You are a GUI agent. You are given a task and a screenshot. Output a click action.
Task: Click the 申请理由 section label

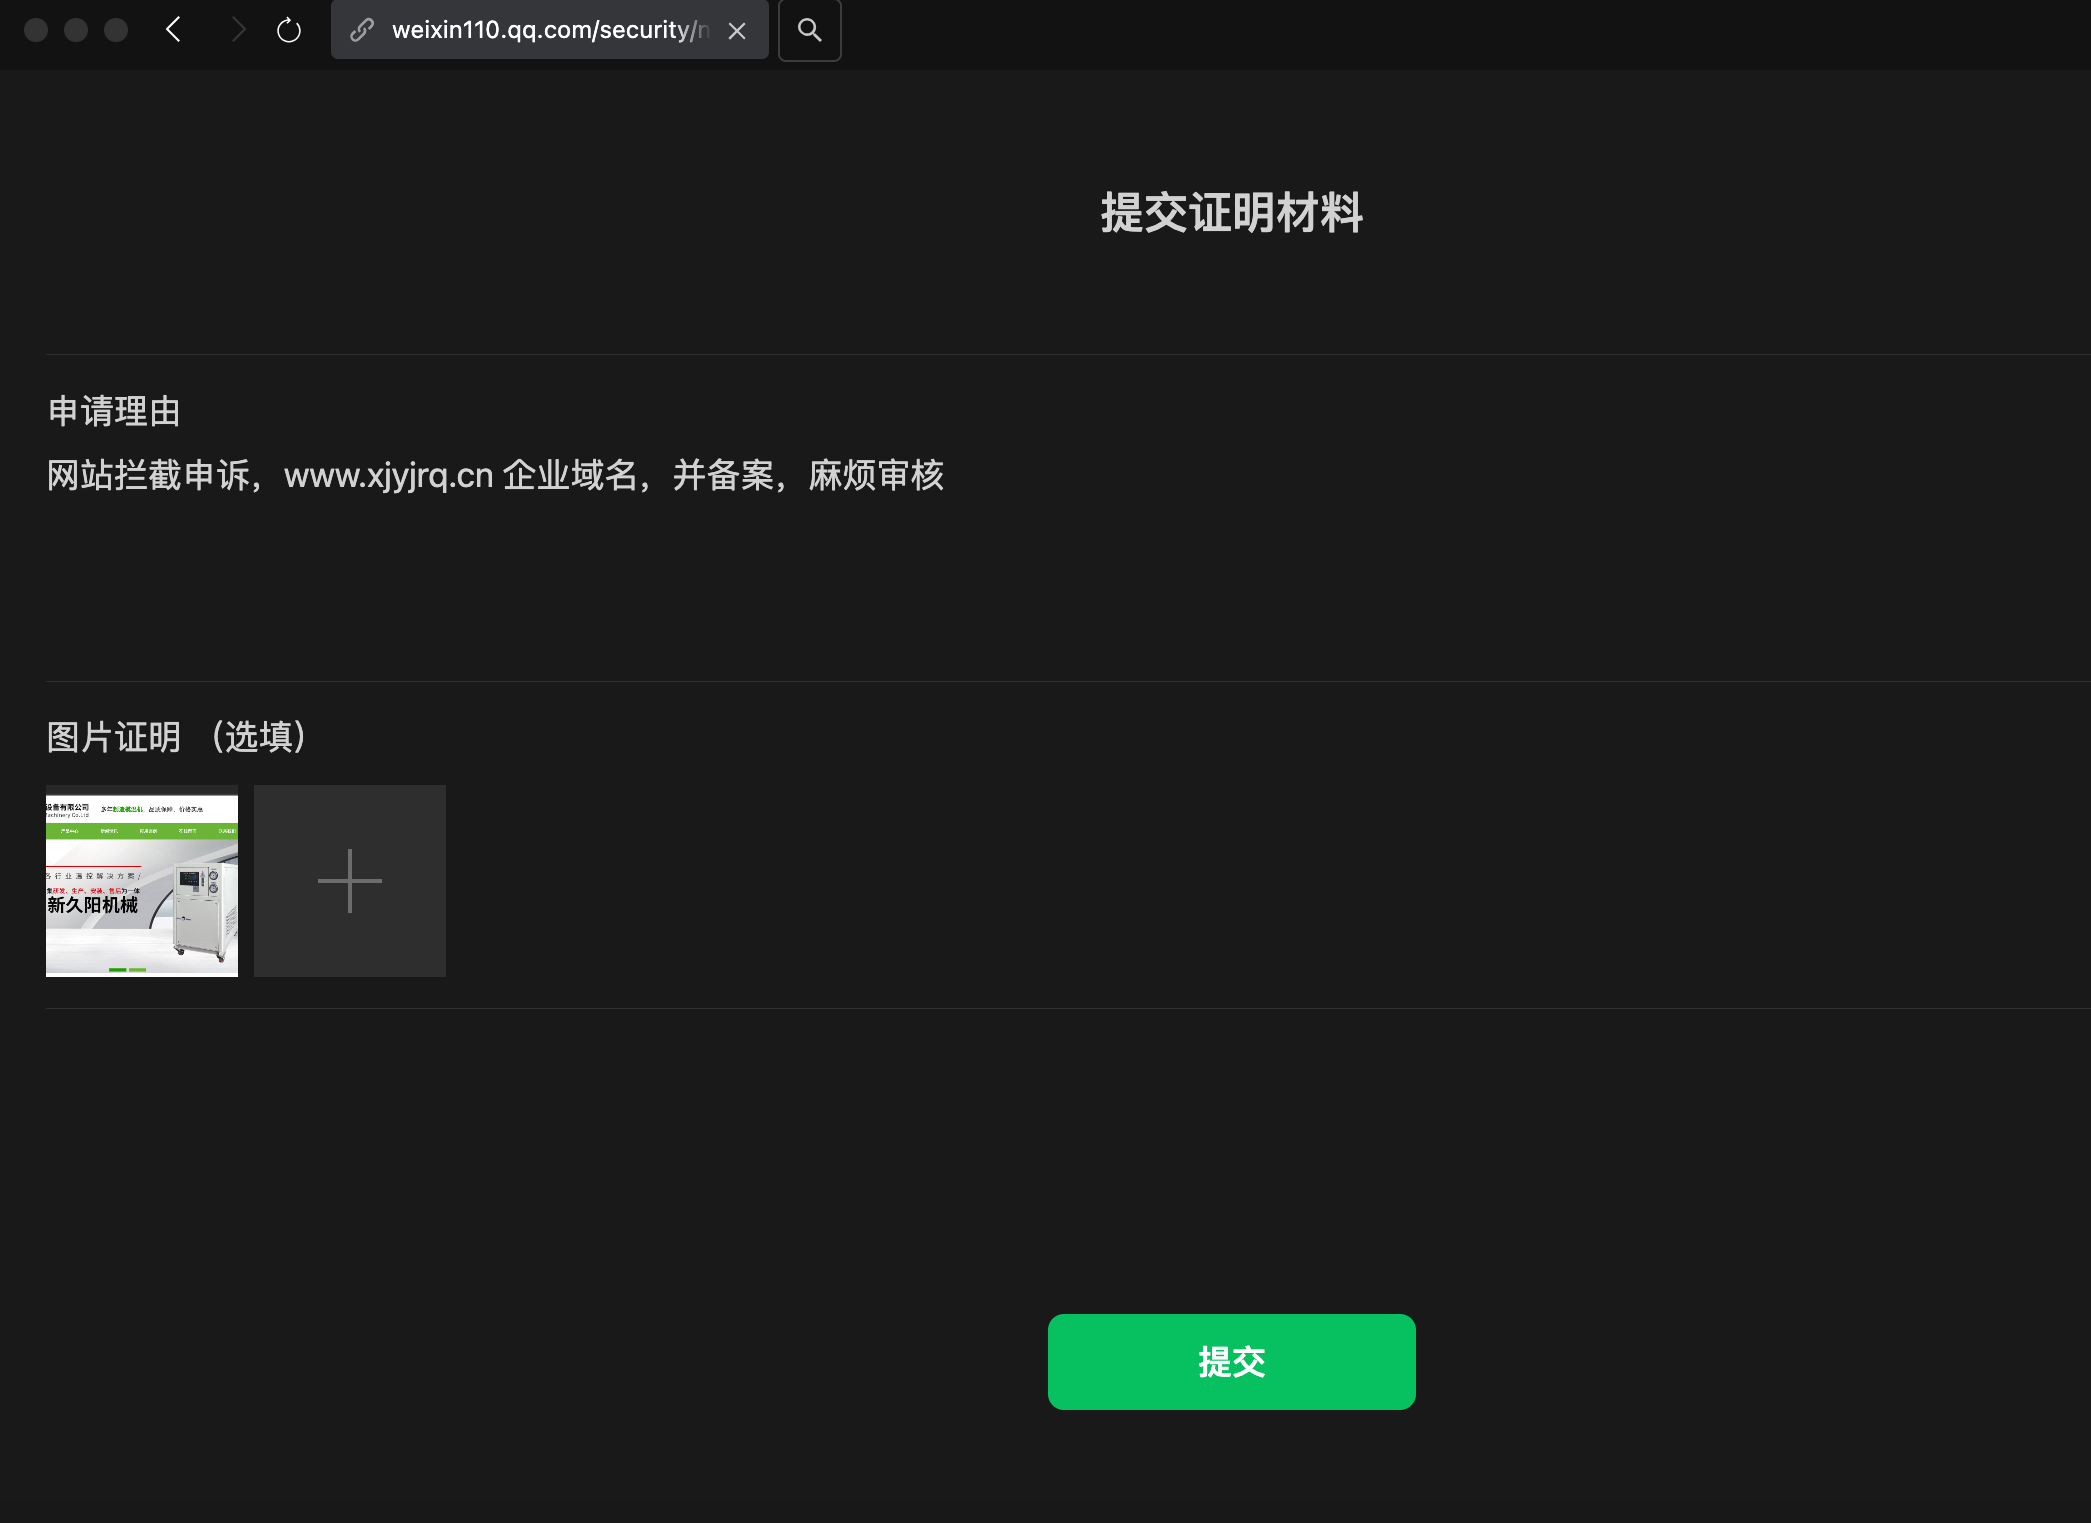[114, 411]
